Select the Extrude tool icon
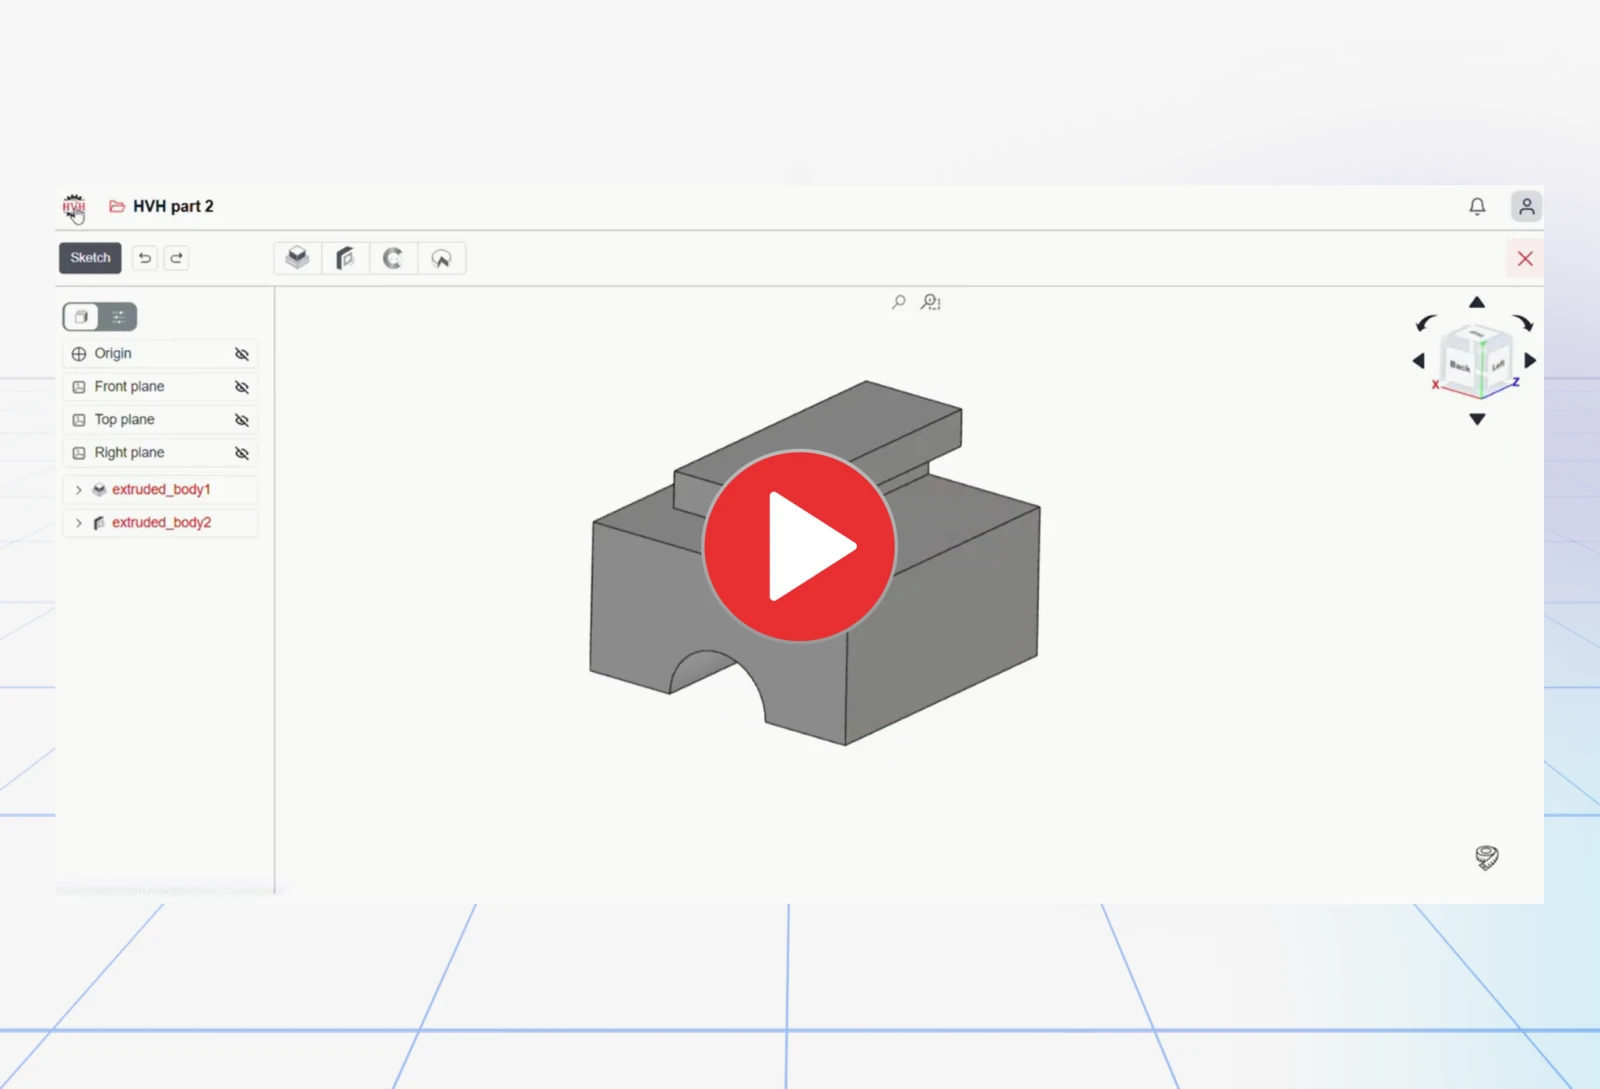Screen dimensions: 1600x1089 point(297,258)
